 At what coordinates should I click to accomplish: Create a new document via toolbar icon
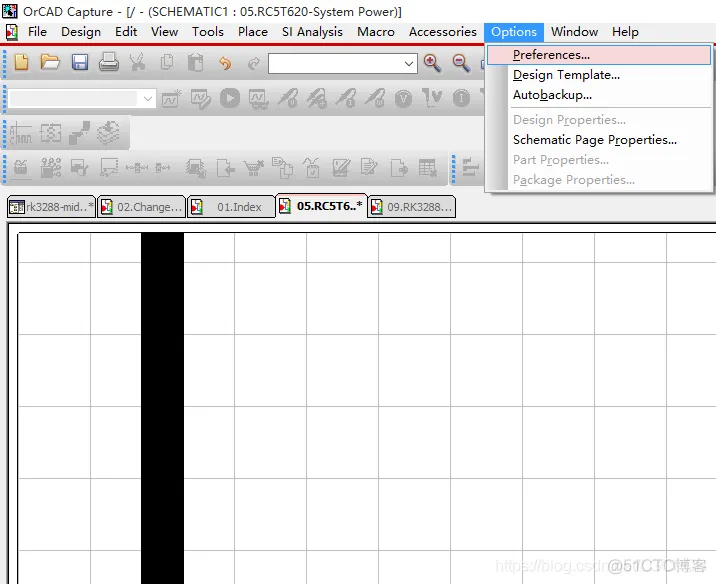tap(21, 62)
